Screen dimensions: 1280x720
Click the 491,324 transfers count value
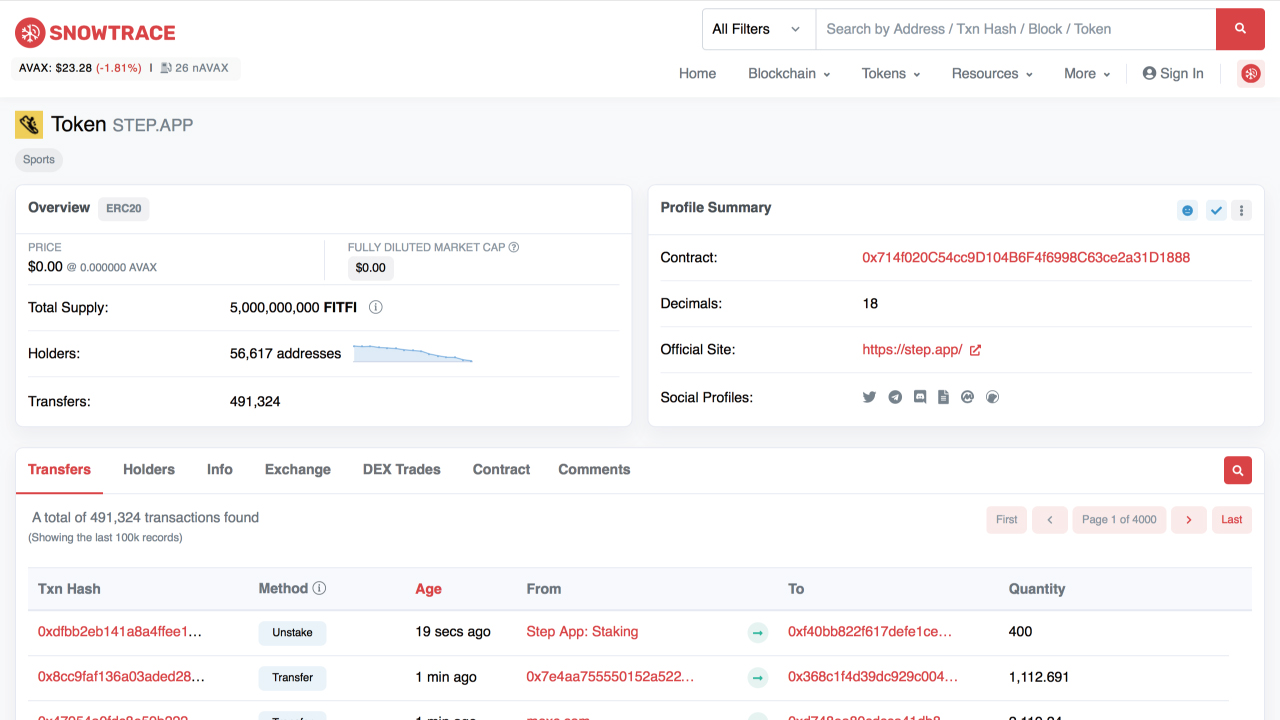(x=255, y=401)
